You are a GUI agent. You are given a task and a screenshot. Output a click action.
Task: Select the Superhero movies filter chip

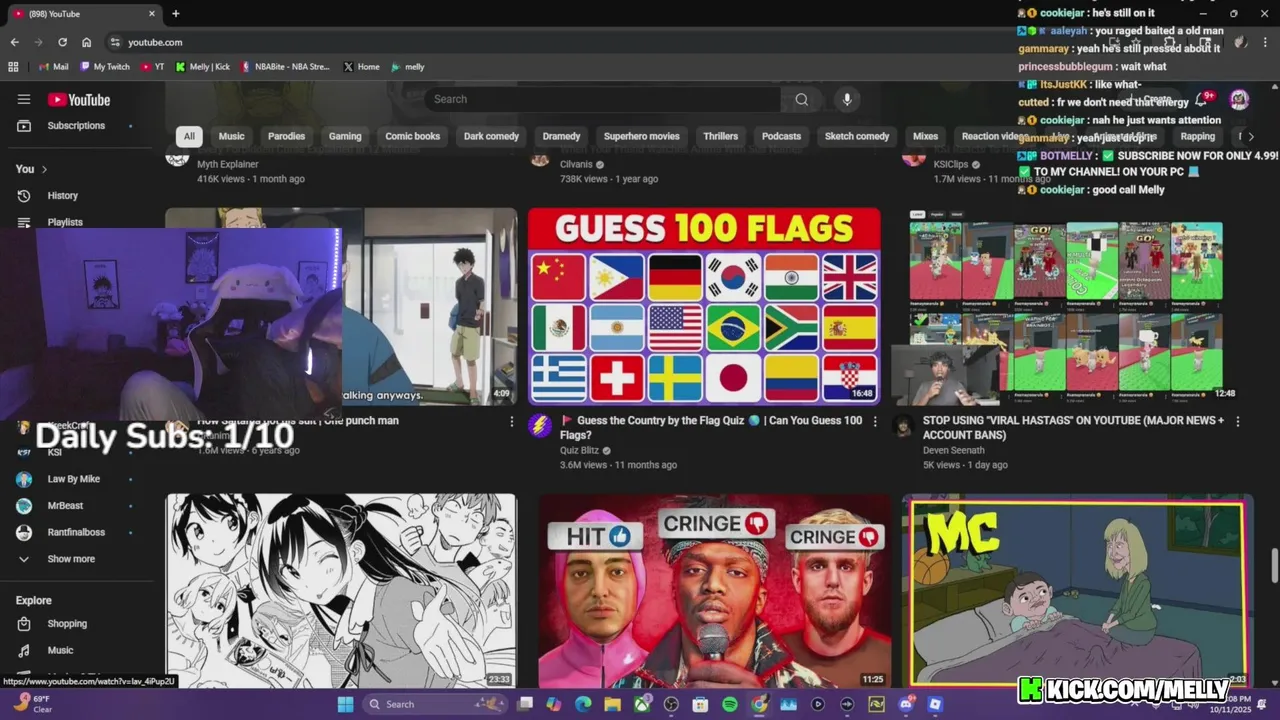(641, 136)
